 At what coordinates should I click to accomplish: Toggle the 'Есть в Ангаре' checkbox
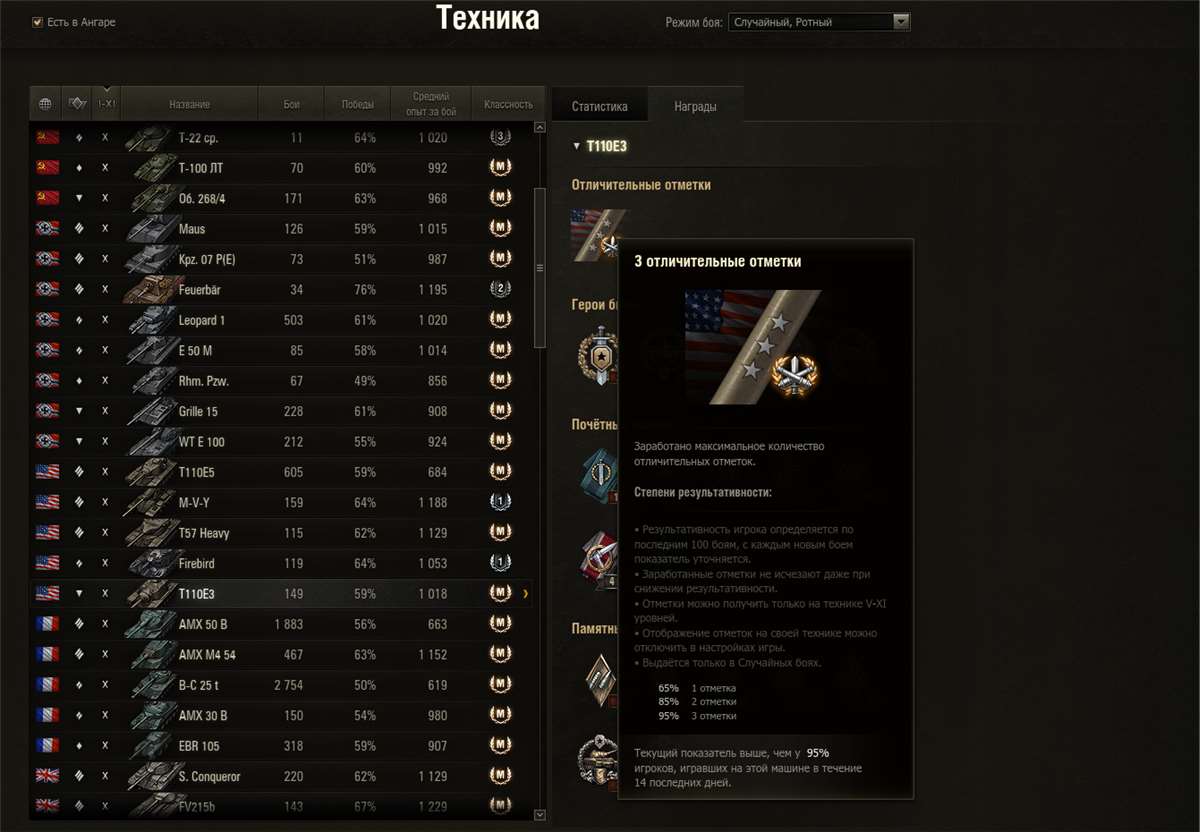pos(38,22)
